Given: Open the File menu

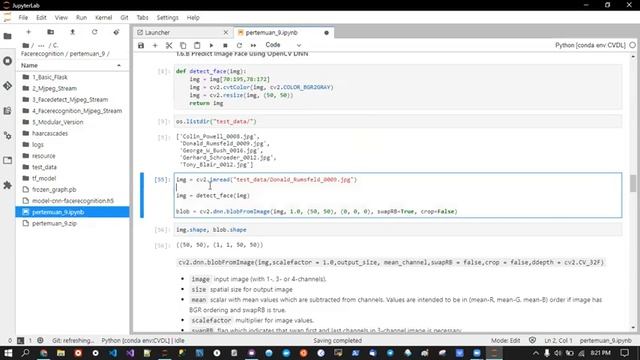Looking at the screenshot, I should [23, 18].
